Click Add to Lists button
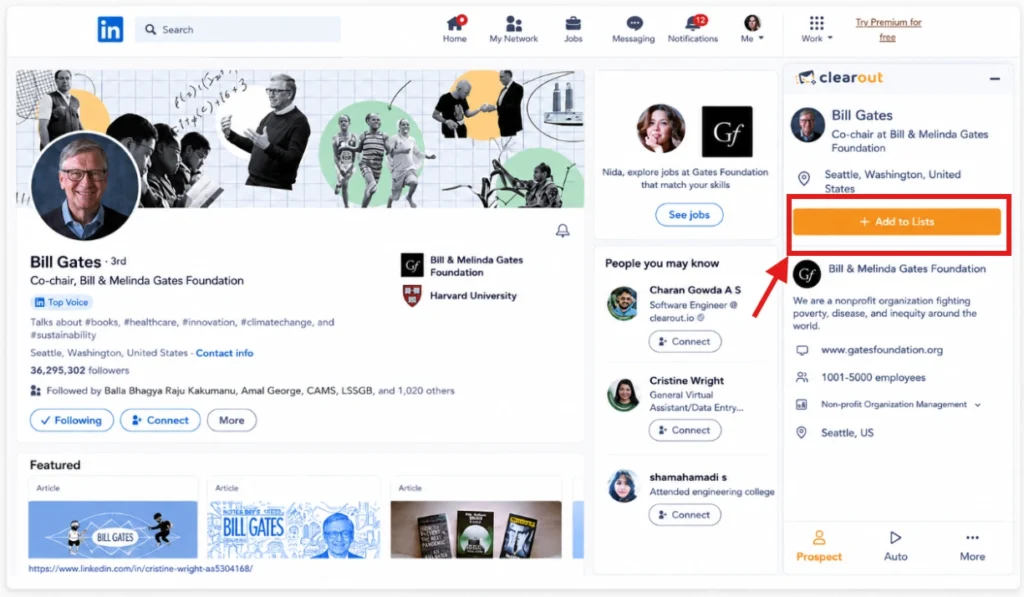The image size is (1024, 597). [897, 222]
